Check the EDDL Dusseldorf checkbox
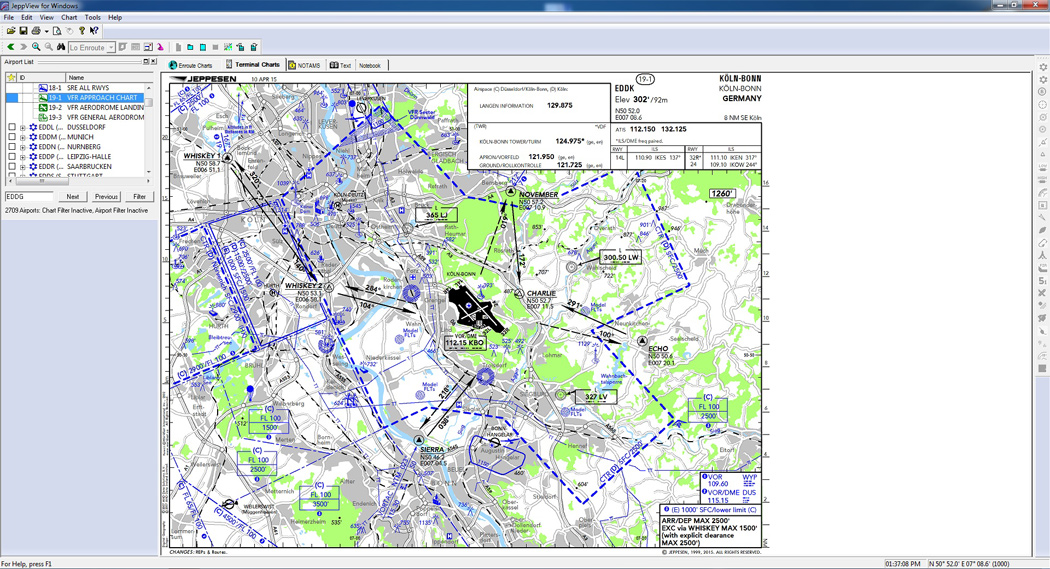Screen dimensions: 1050x569 point(12,127)
